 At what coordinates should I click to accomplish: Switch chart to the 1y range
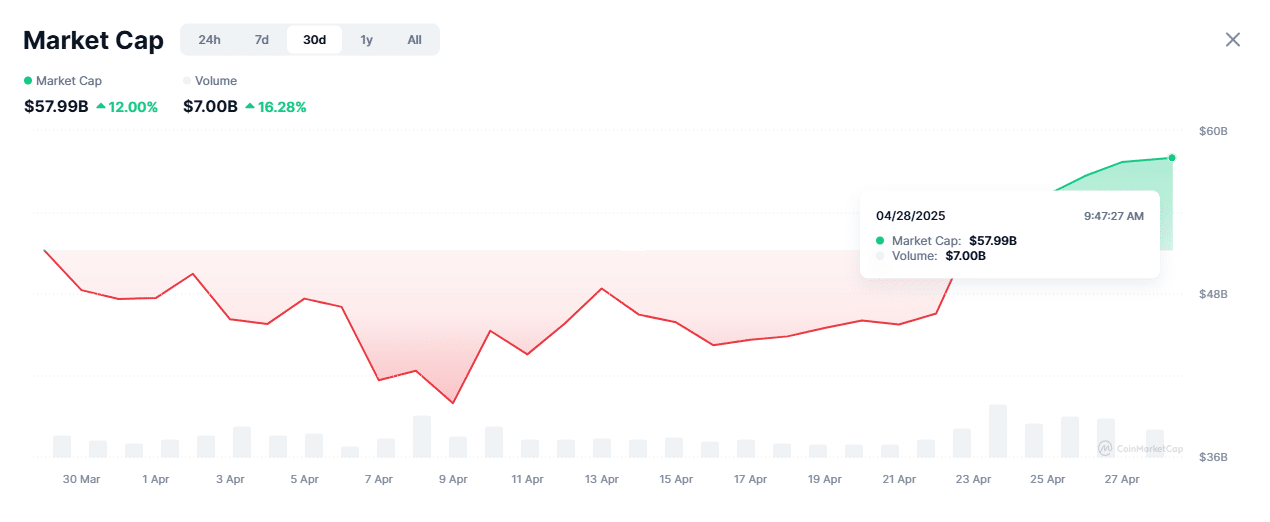pyautogui.click(x=367, y=40)
